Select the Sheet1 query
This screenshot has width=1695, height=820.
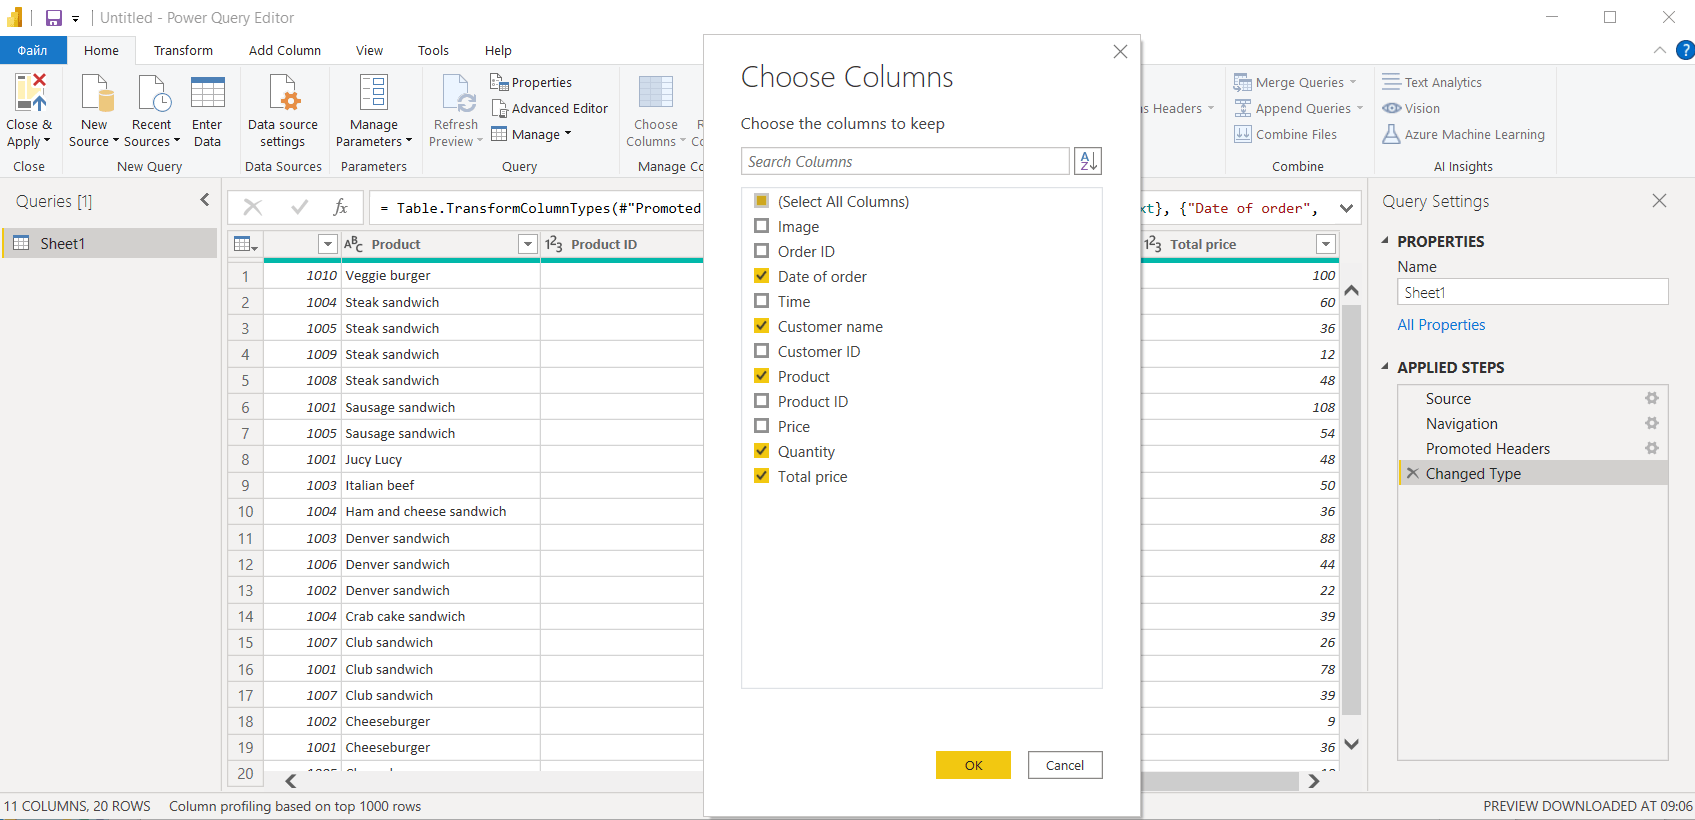click(x=109, y=243)
